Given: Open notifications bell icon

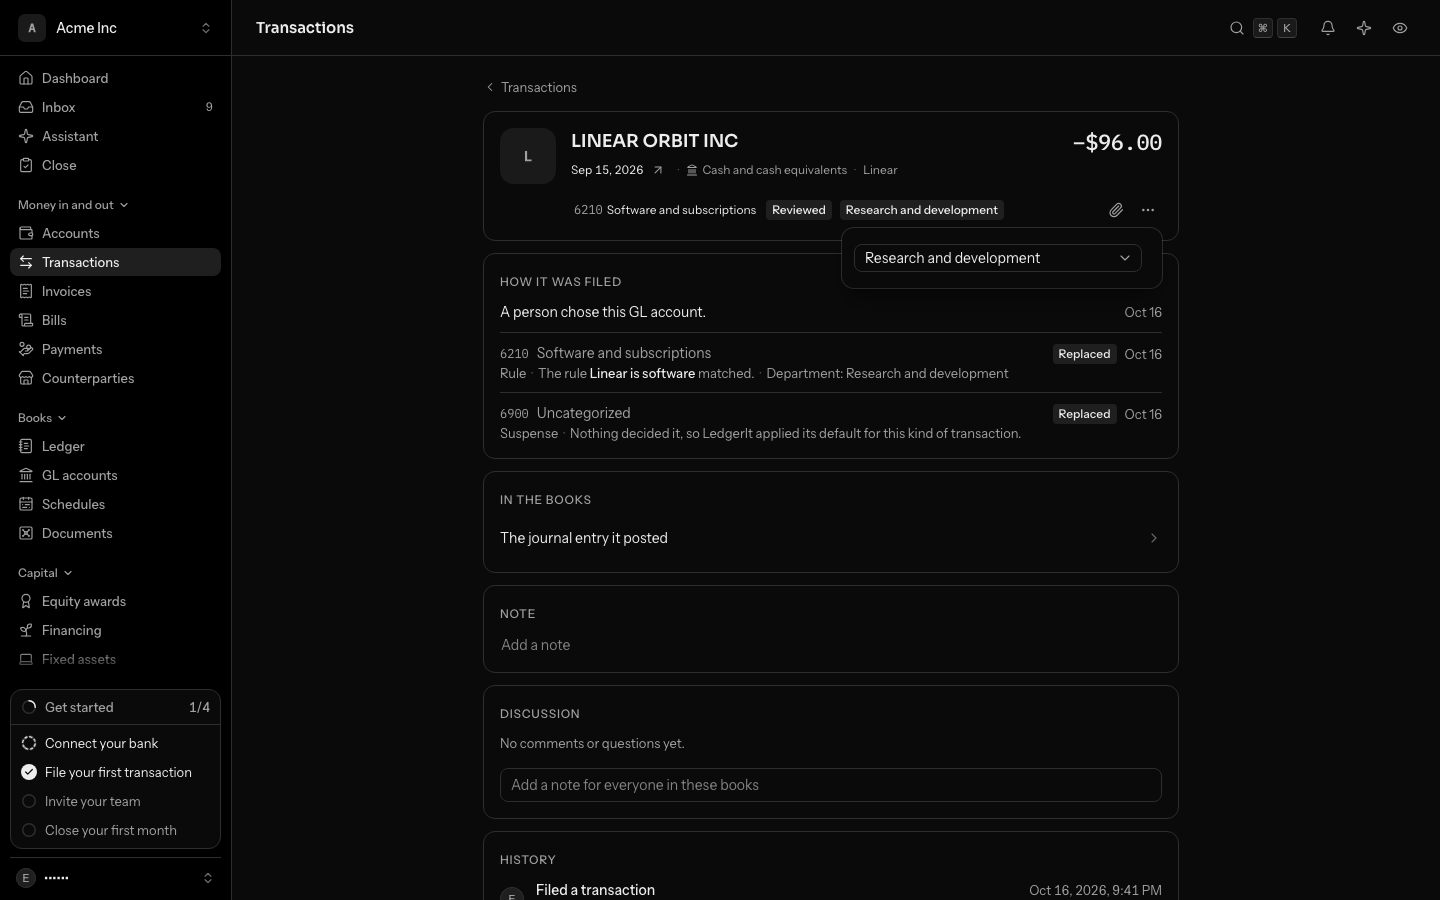Looking at the screenshot, I should coord(1328,28).
